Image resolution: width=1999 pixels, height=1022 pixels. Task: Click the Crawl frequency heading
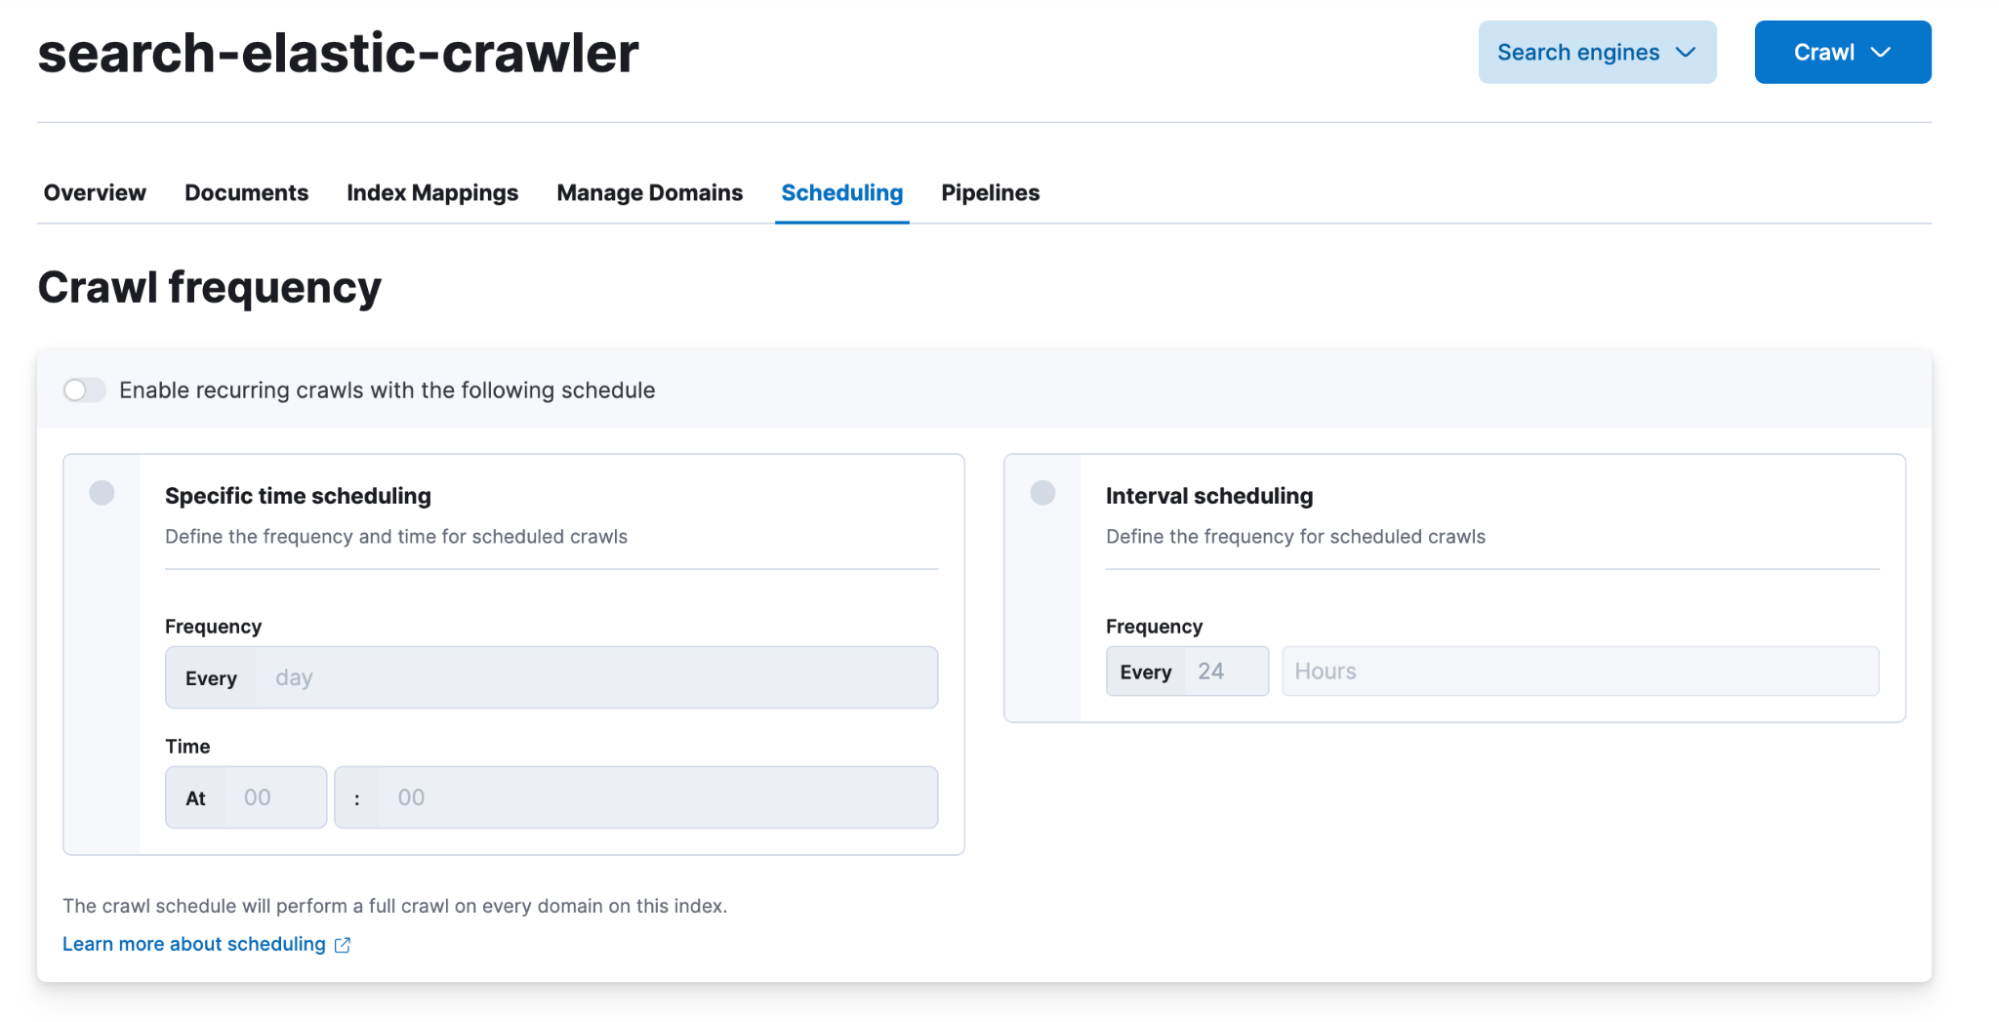tap(210, 288)
